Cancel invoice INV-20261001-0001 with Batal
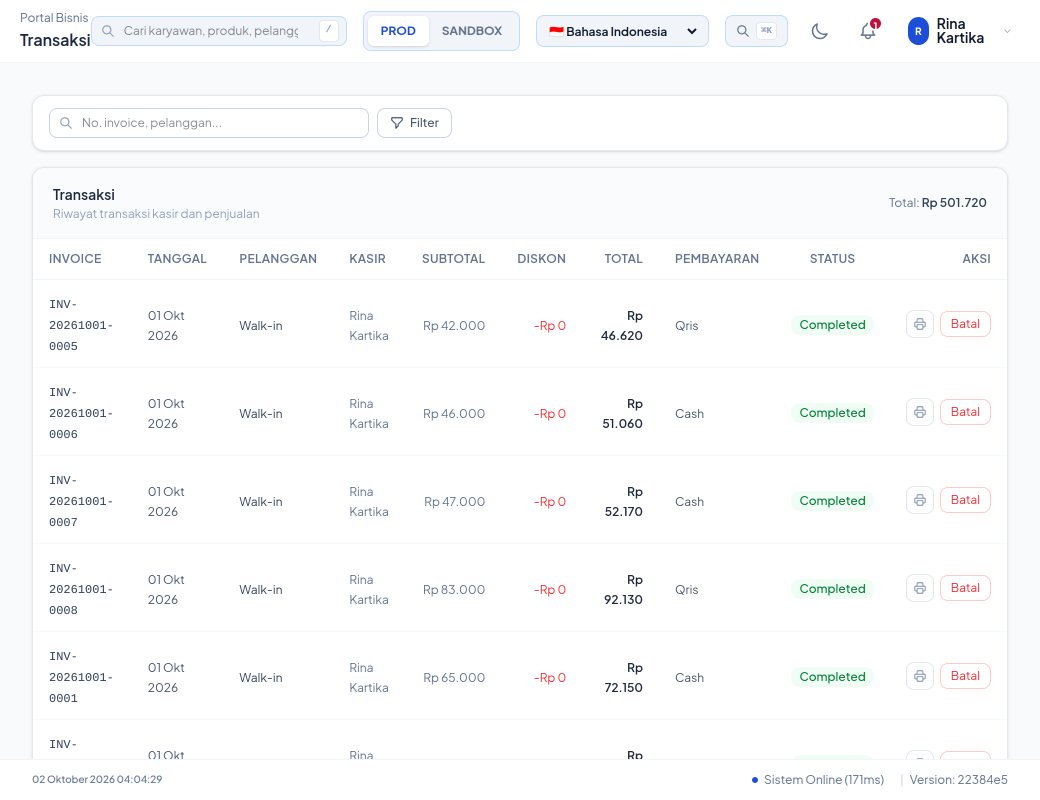 (x=965, y=676)
